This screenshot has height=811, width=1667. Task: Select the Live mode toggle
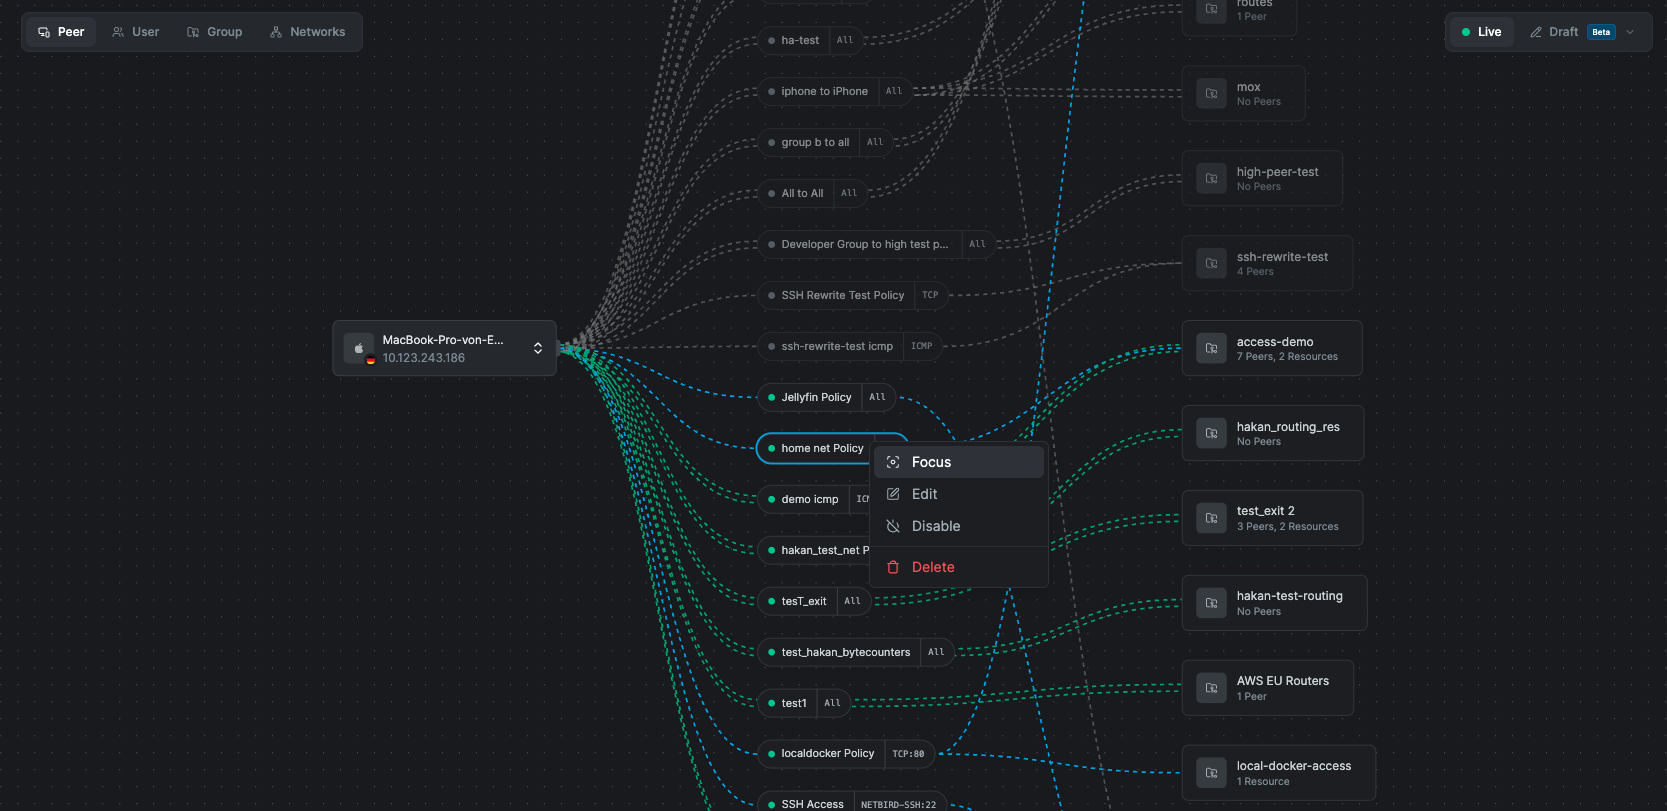[x=1481, y=32]
